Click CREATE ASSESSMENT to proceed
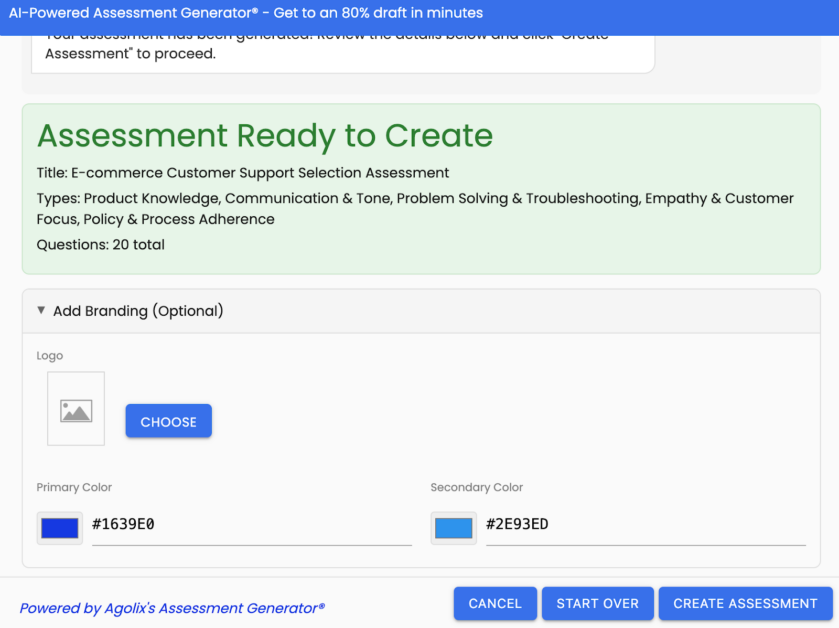This screenshot has height=628, width=839. (x=745, y=604)
